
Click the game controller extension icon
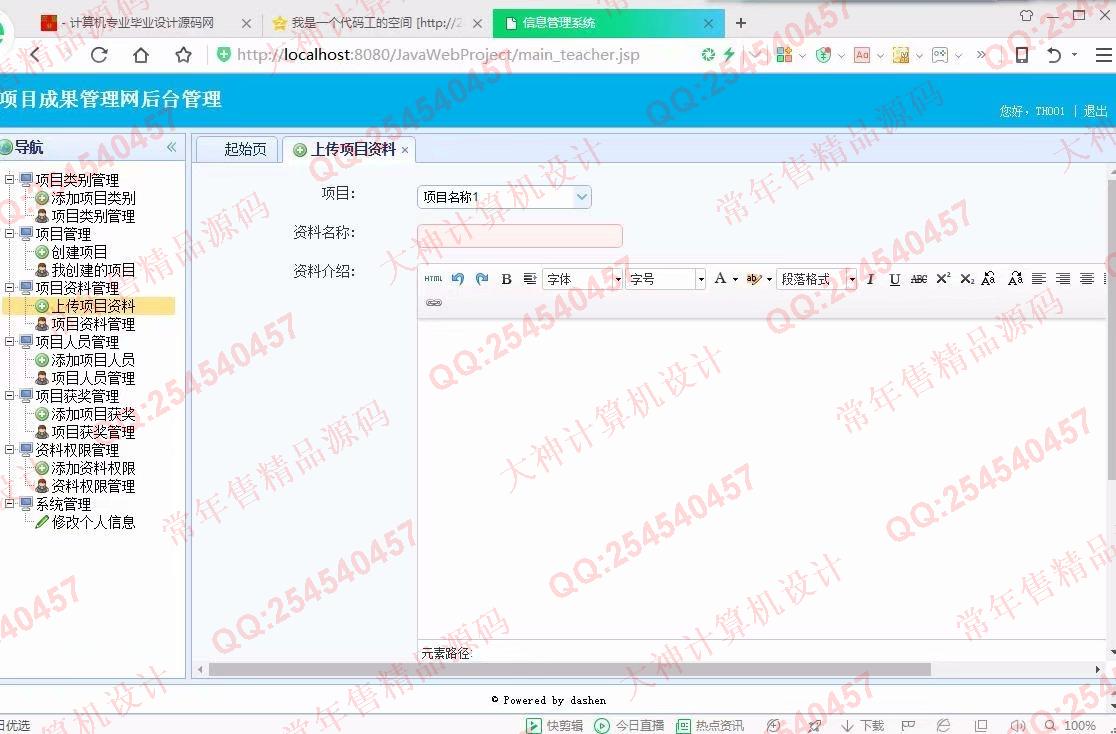[x=940, y=55]
